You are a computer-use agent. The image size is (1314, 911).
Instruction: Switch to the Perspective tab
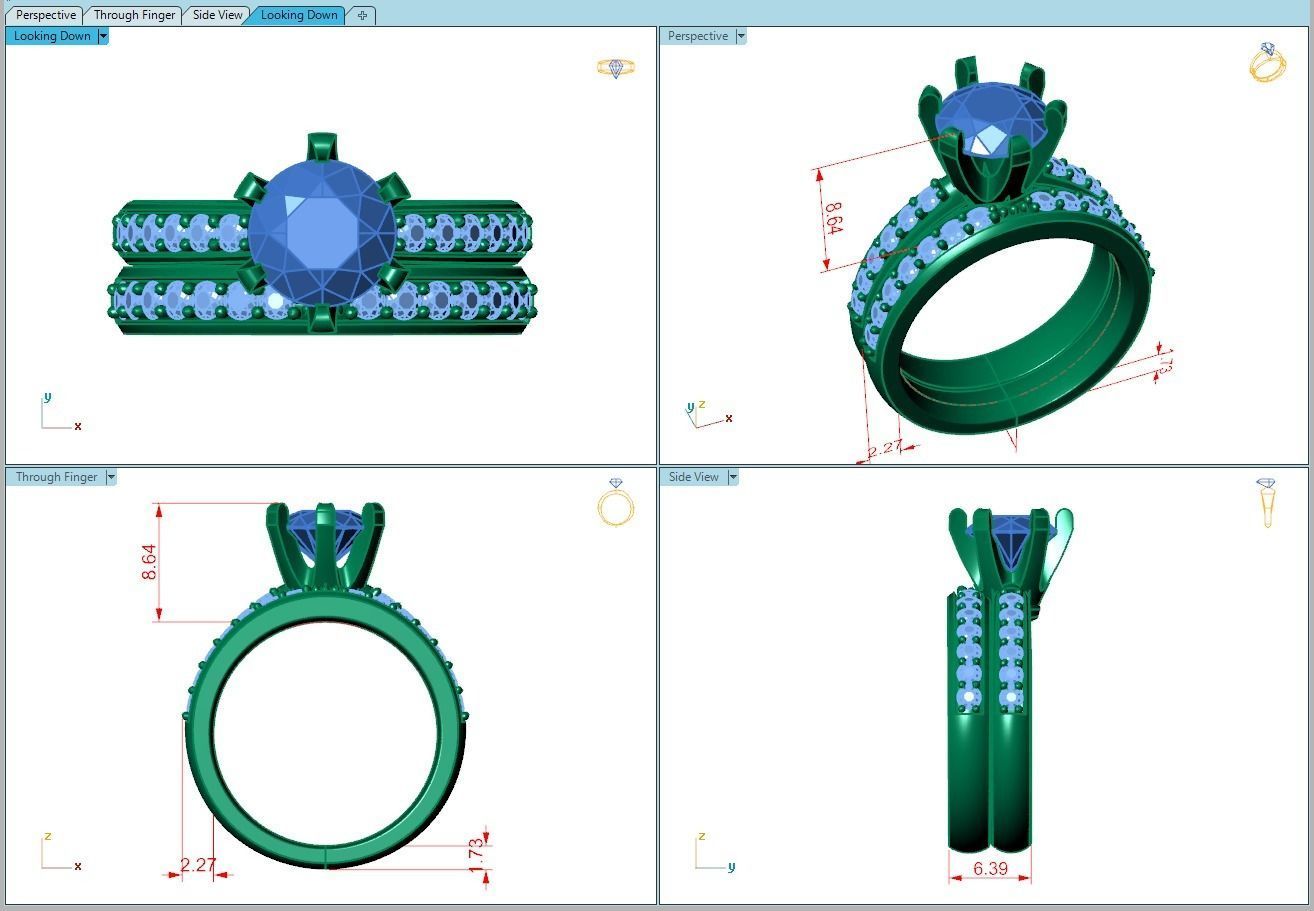coord(45,15)
